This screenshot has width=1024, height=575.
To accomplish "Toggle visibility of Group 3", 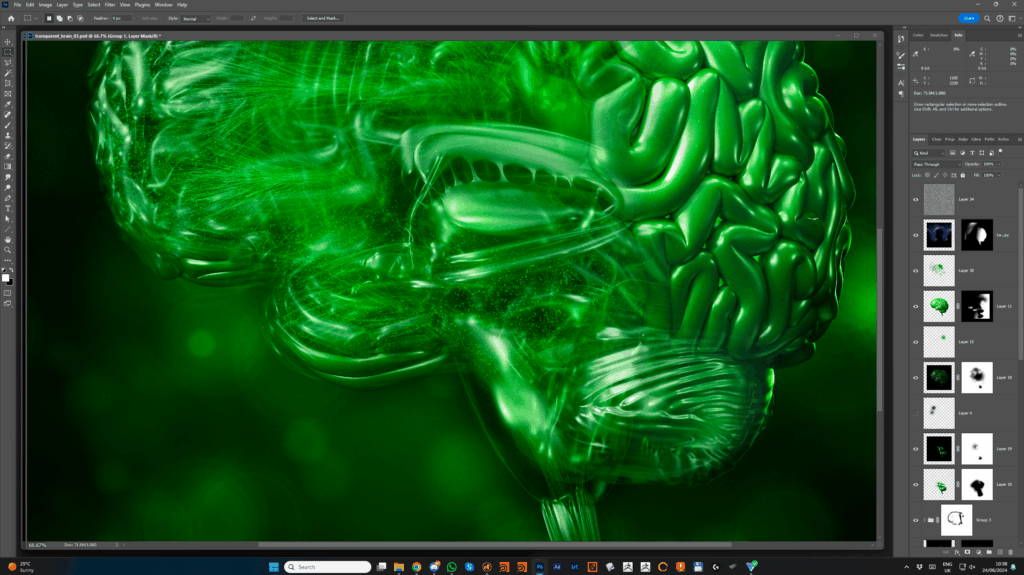I will click(916, 520).
